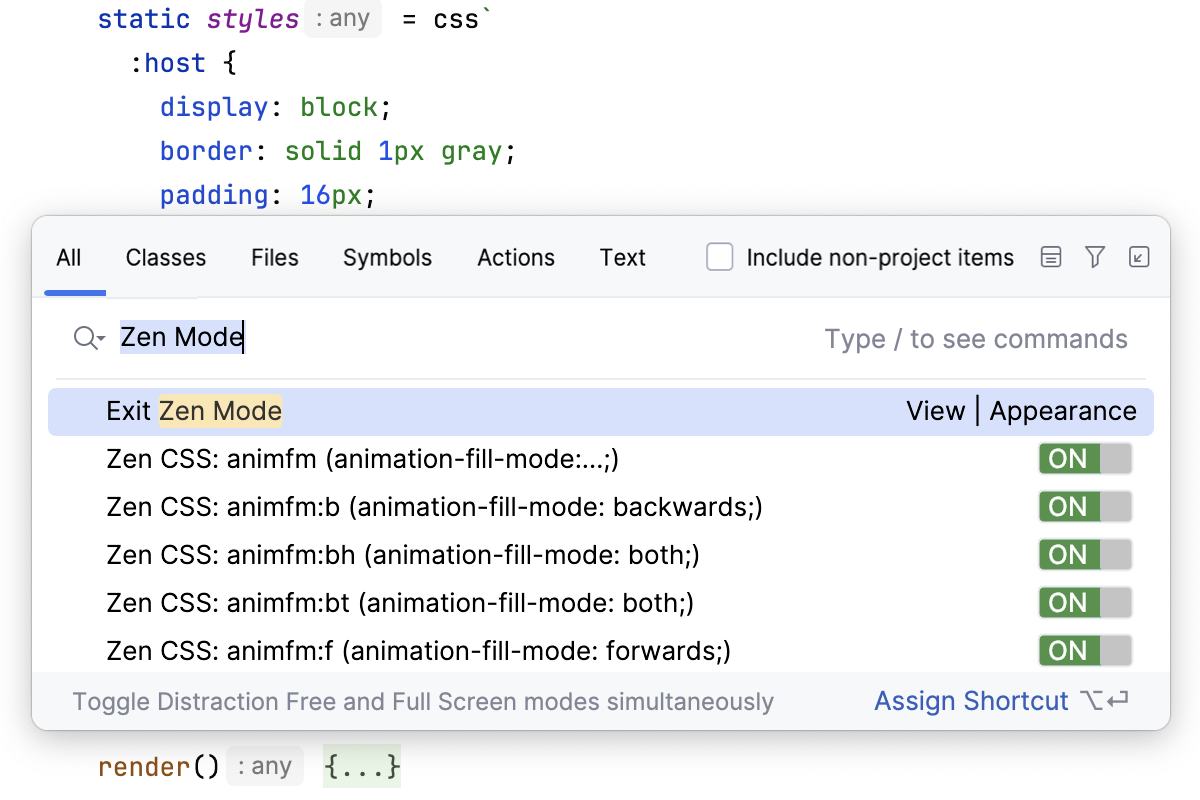Toggle the preview pane icon
Image resolution: width=1200 pixels, height=800 pixels.
coord(1050,257)
